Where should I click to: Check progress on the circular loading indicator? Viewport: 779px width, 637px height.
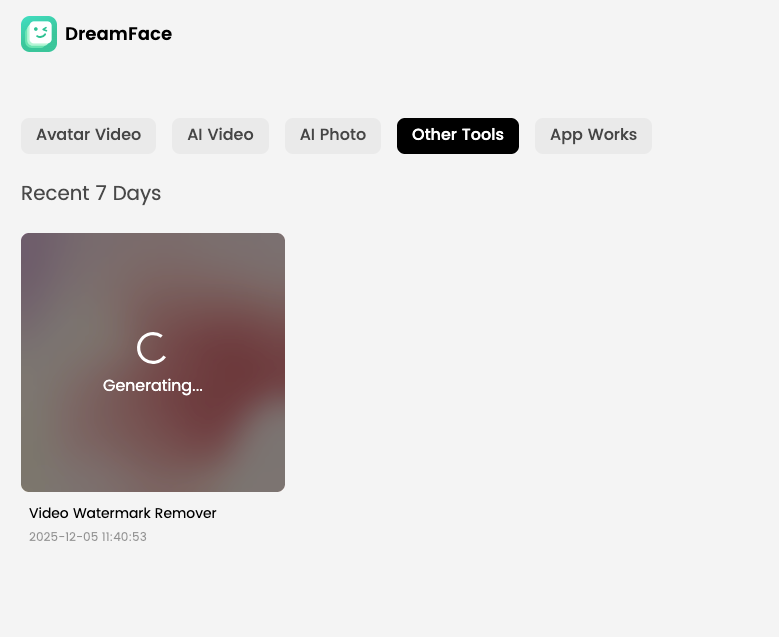(x=152, y=348)
